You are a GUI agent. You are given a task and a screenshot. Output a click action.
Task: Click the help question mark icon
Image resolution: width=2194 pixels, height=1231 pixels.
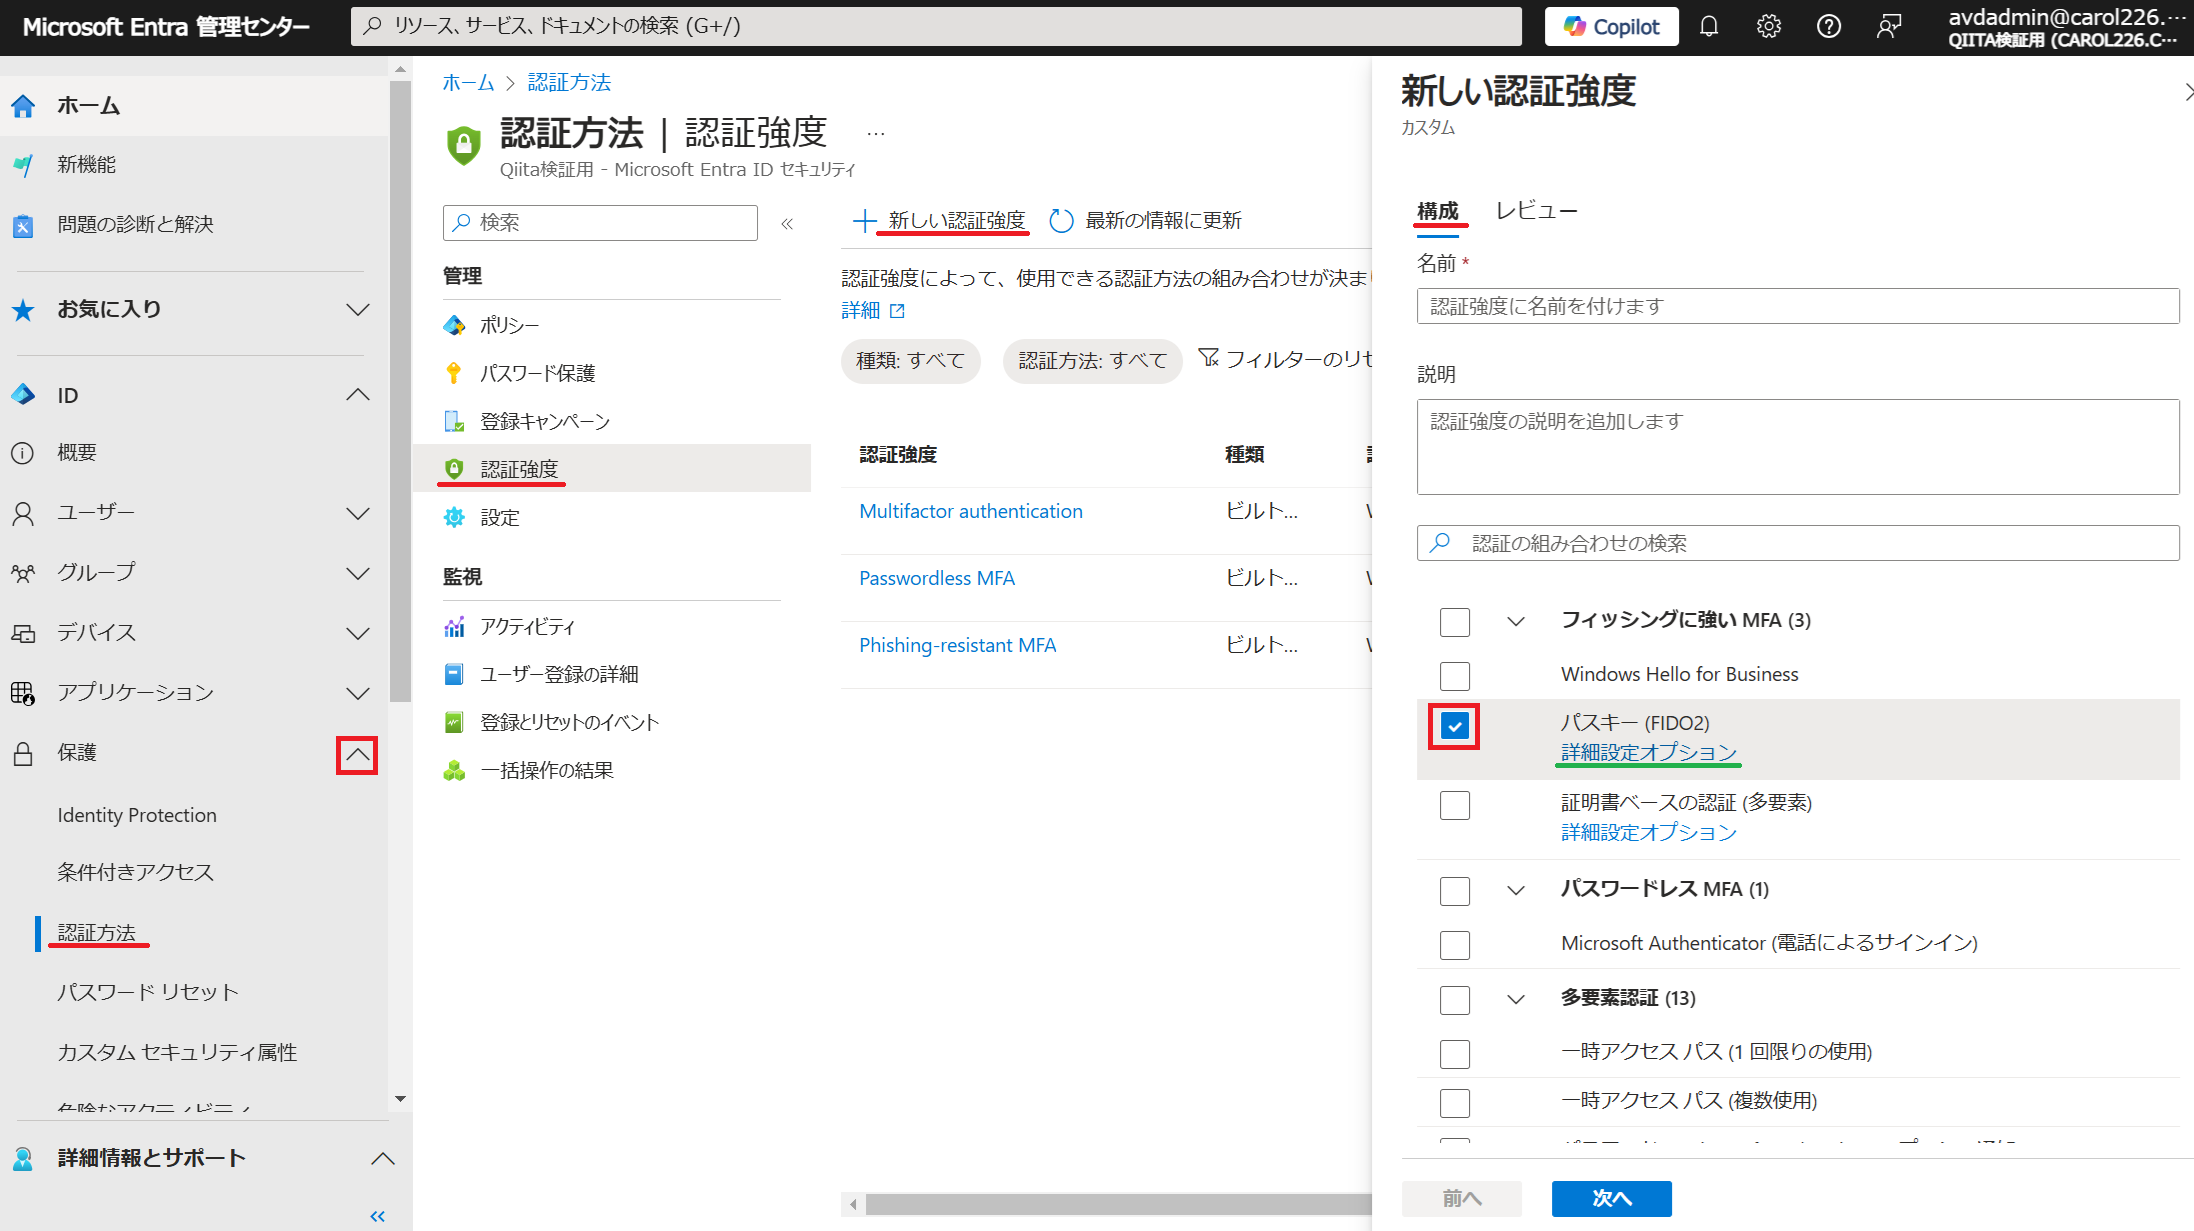(x=1829, y=27)
